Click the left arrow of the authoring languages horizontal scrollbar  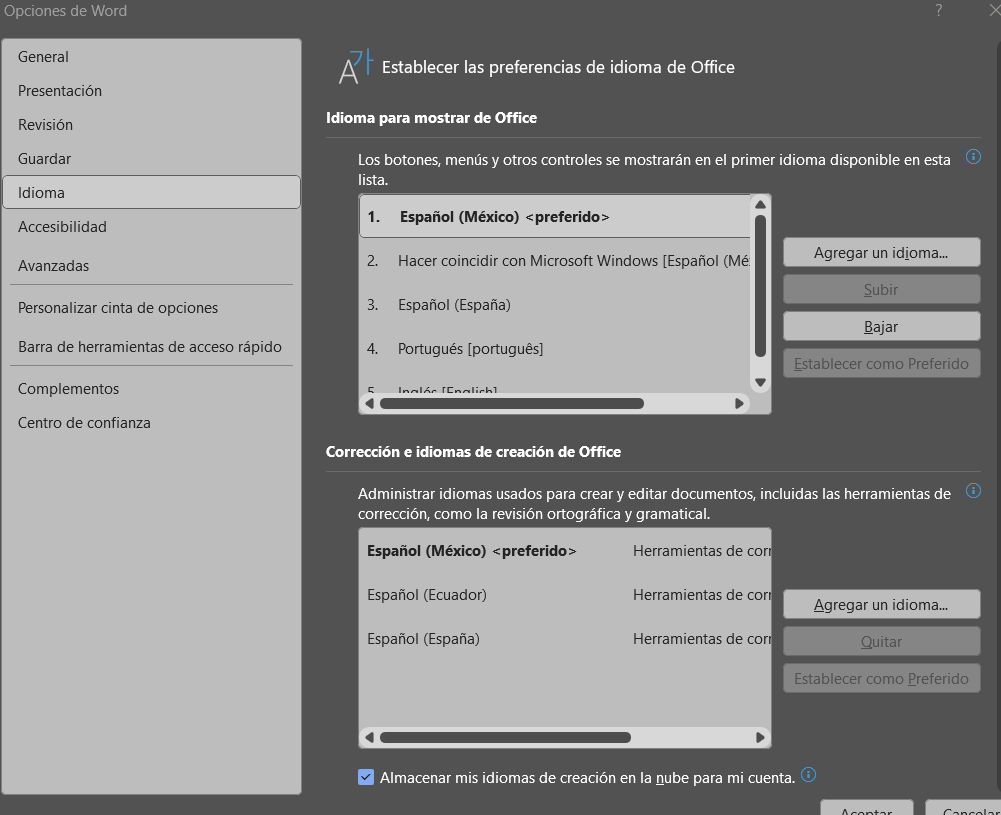pos(369,737)
